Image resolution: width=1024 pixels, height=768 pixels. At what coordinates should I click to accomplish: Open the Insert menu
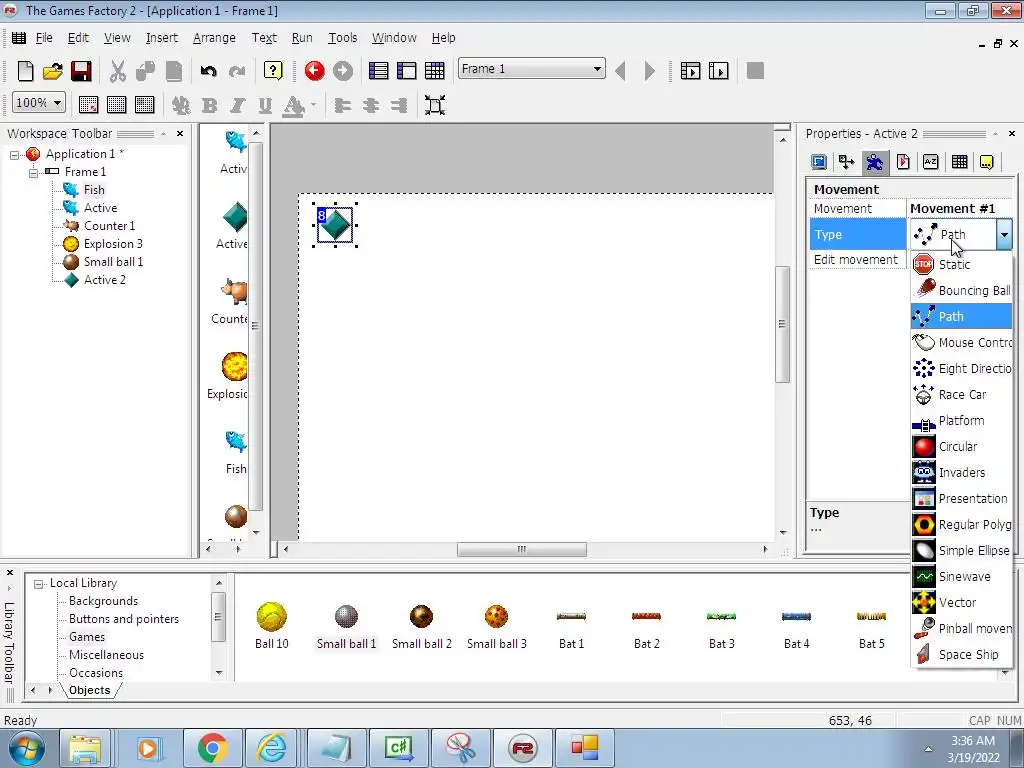(161, 38)
